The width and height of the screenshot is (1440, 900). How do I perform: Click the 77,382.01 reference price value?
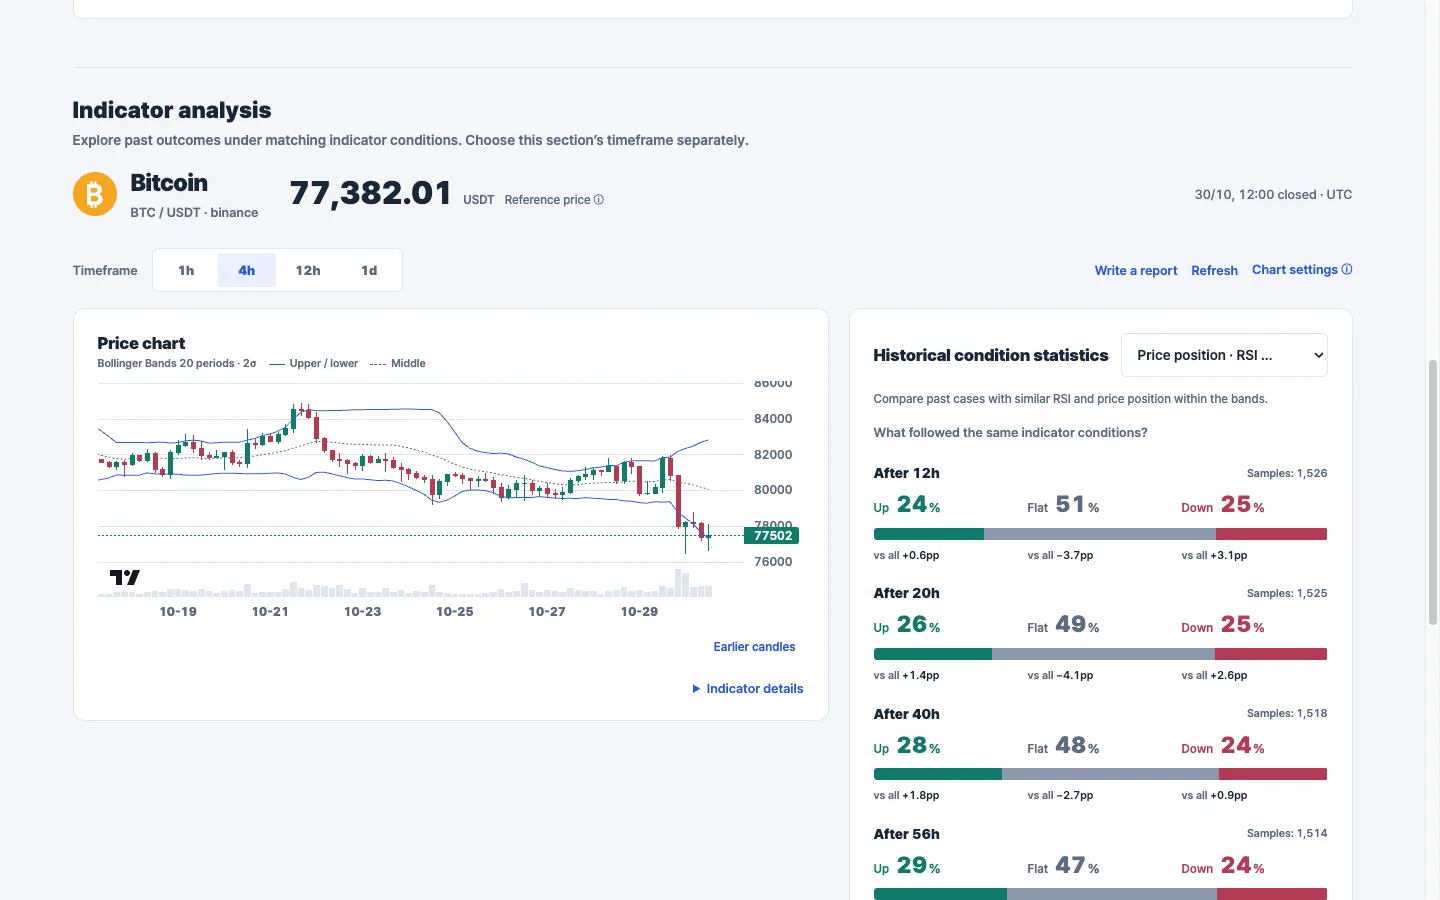371,192
